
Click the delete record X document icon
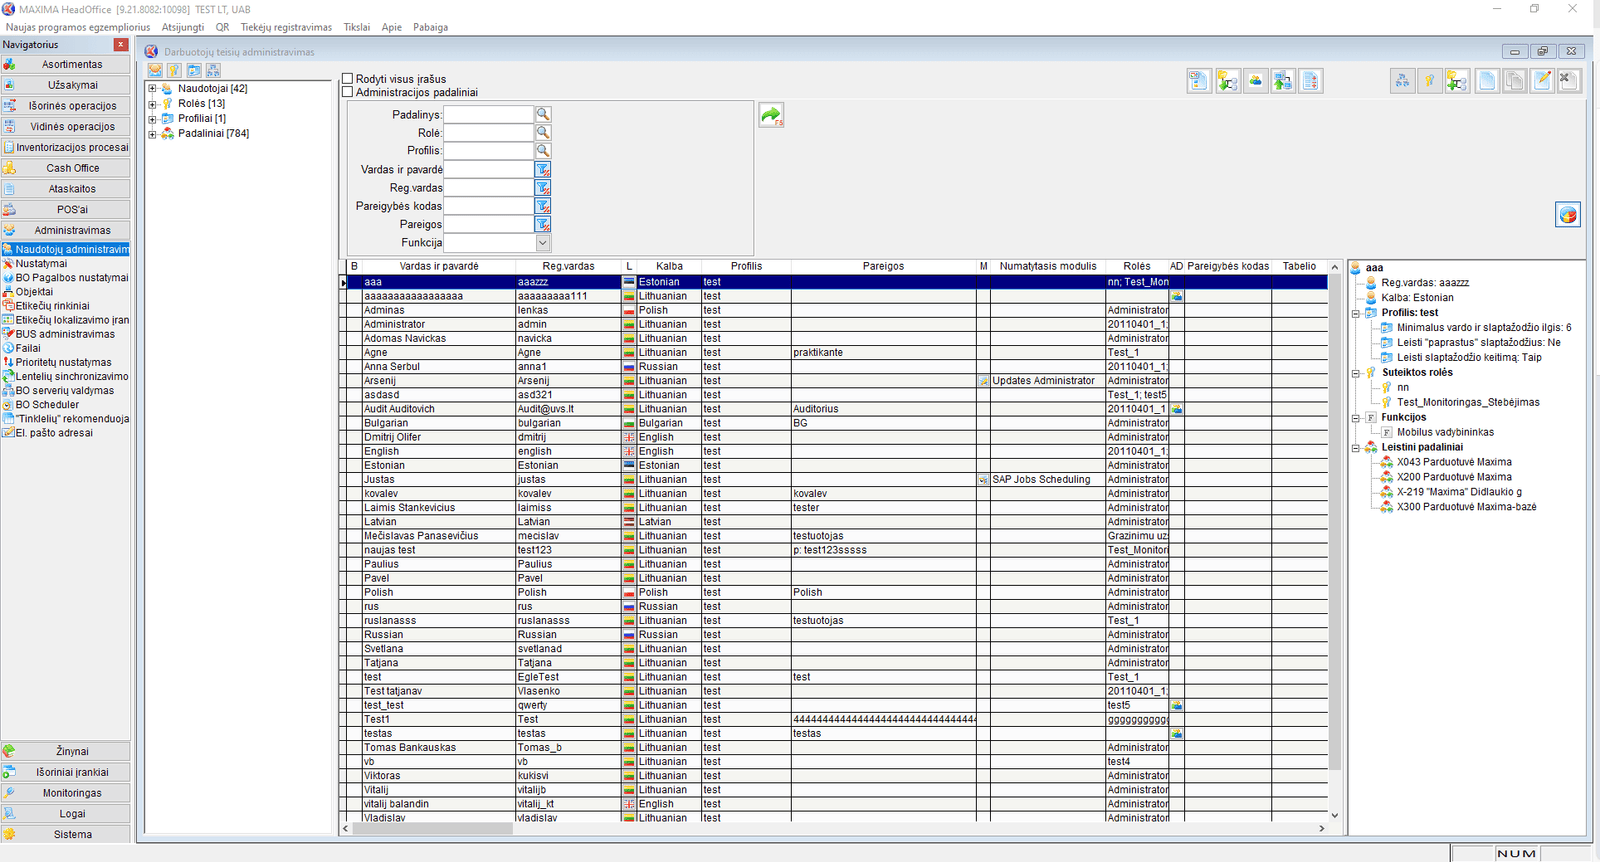1568,81
